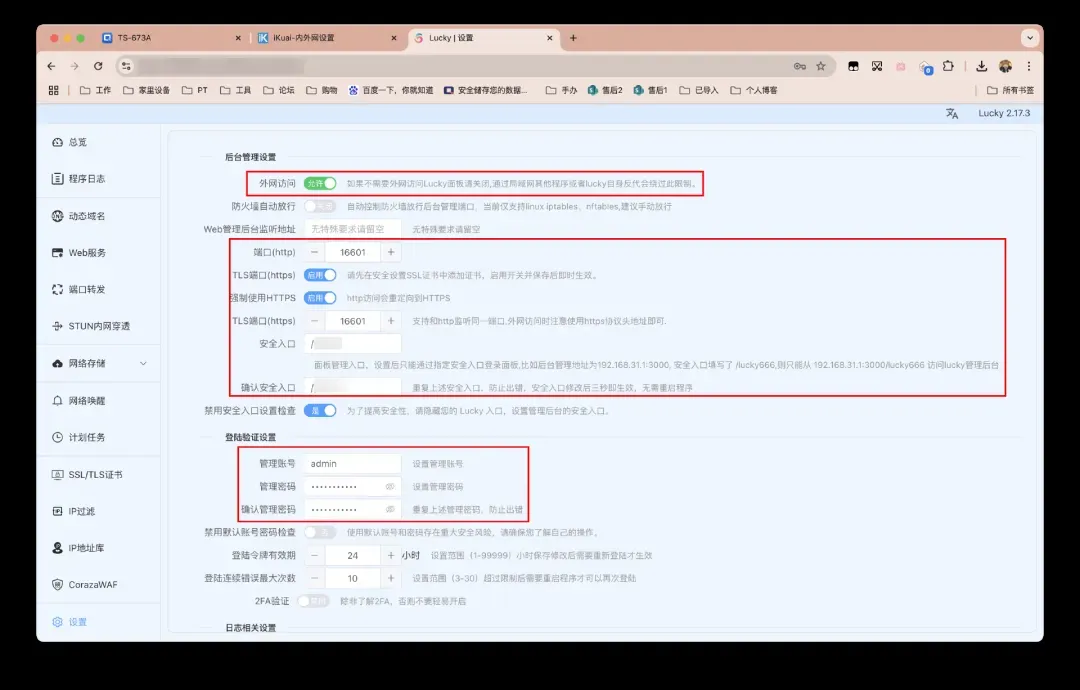Image resolution: width=1080 pixels, height=690 pixels.
Task: Open 端口转发 sidebar section
Action: [x=86, y=289]
